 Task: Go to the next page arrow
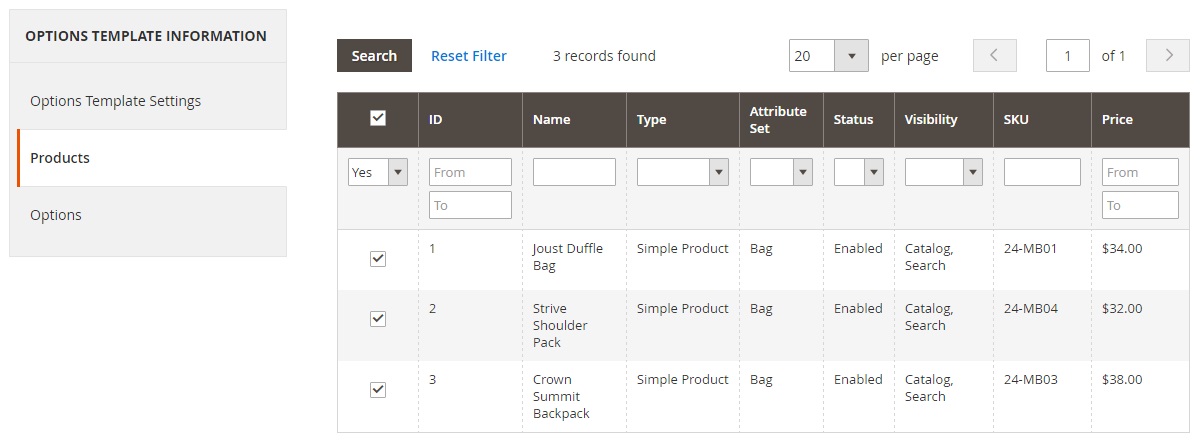tap(1167, 56)
